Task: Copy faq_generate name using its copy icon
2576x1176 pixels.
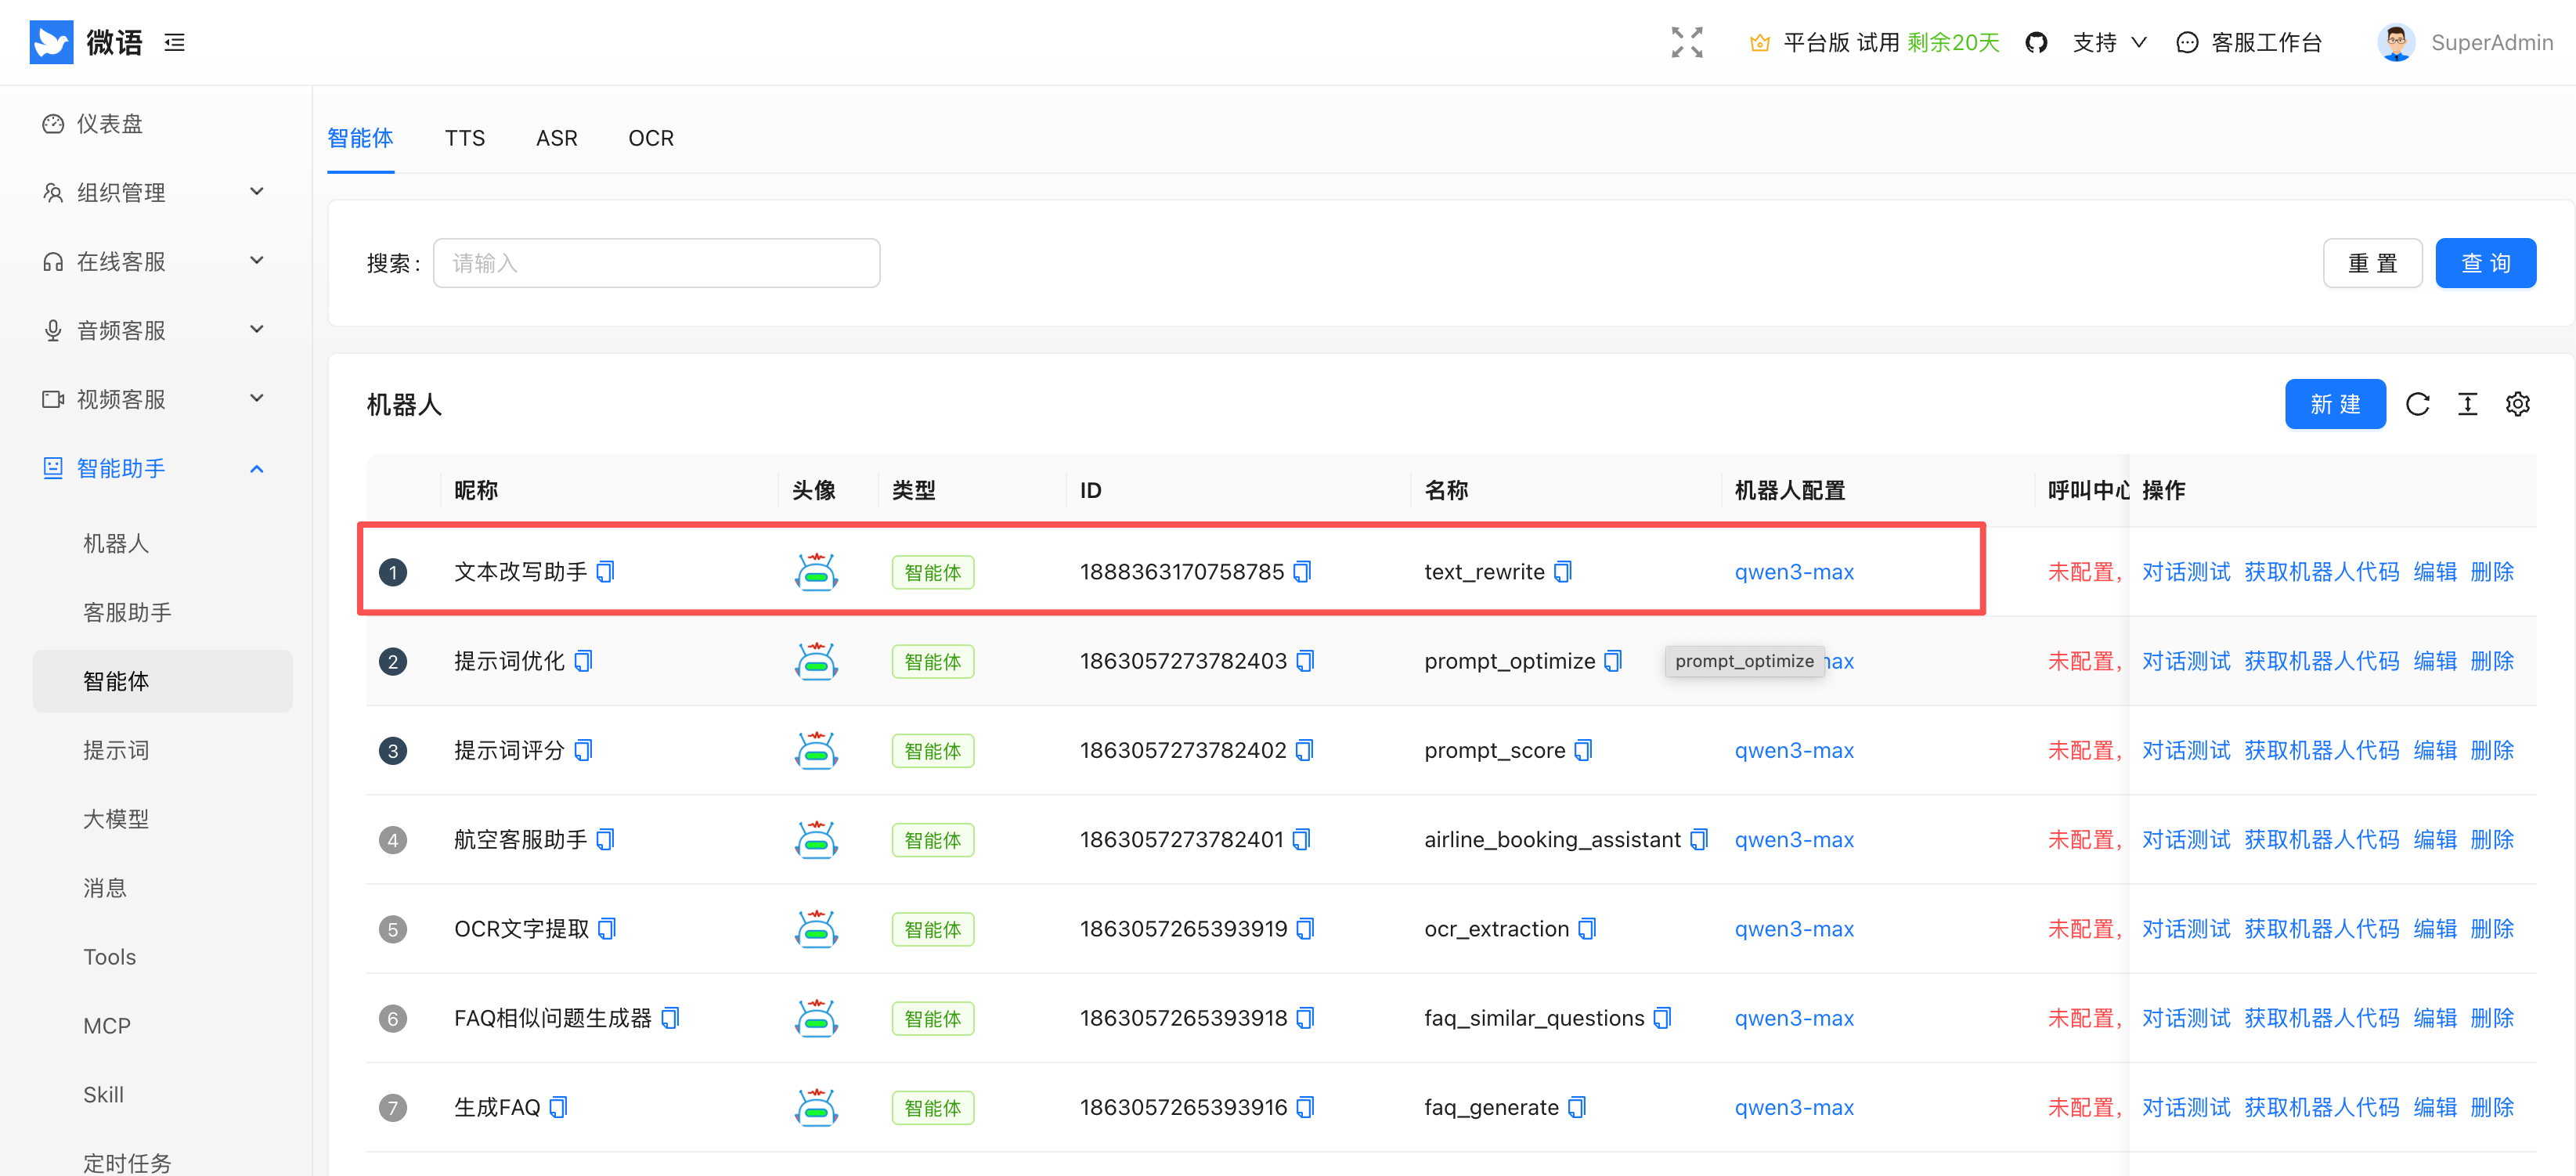Action: [x=1577, y=1106]
